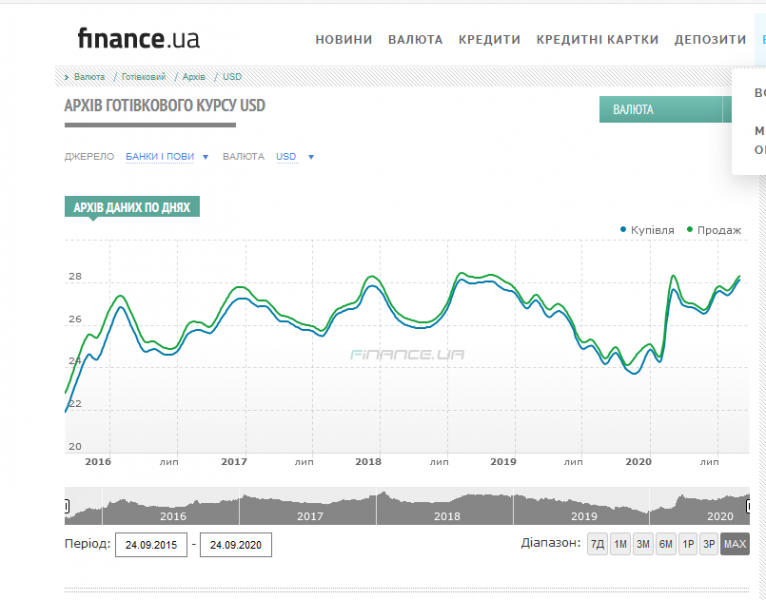Click the left handle of the timeline navigator
Viewport: 766px width, 600px height.
[x=67, y=506]
